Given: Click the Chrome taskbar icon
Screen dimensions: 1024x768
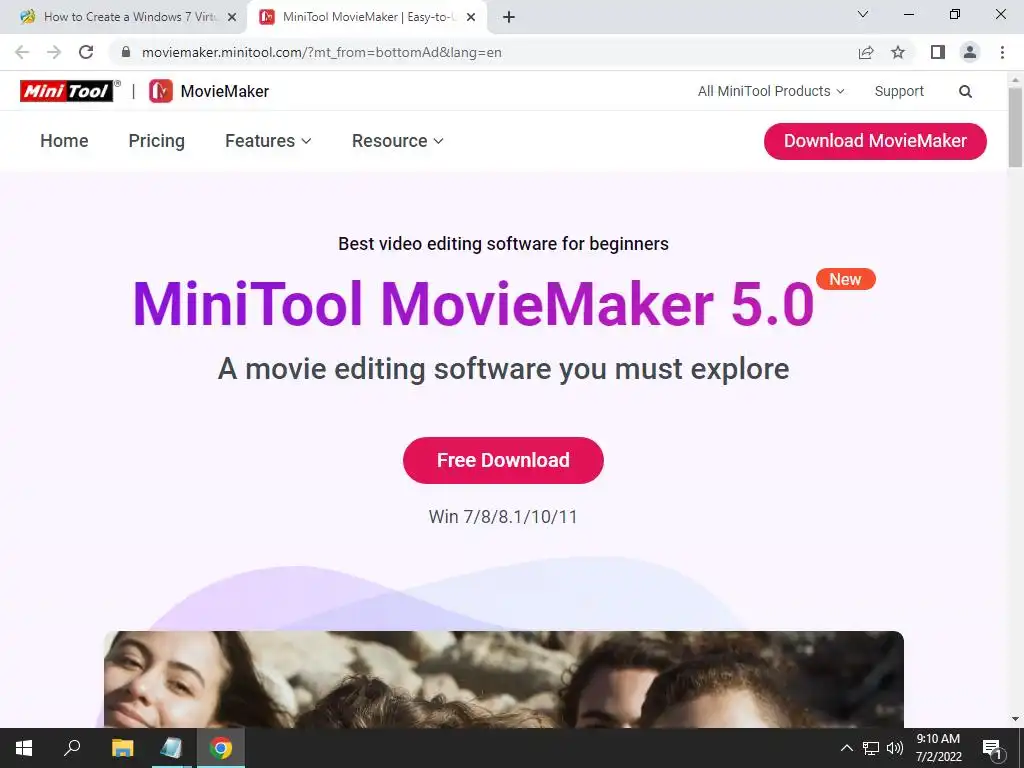Looking at the screenshot, I should (221, 748).
